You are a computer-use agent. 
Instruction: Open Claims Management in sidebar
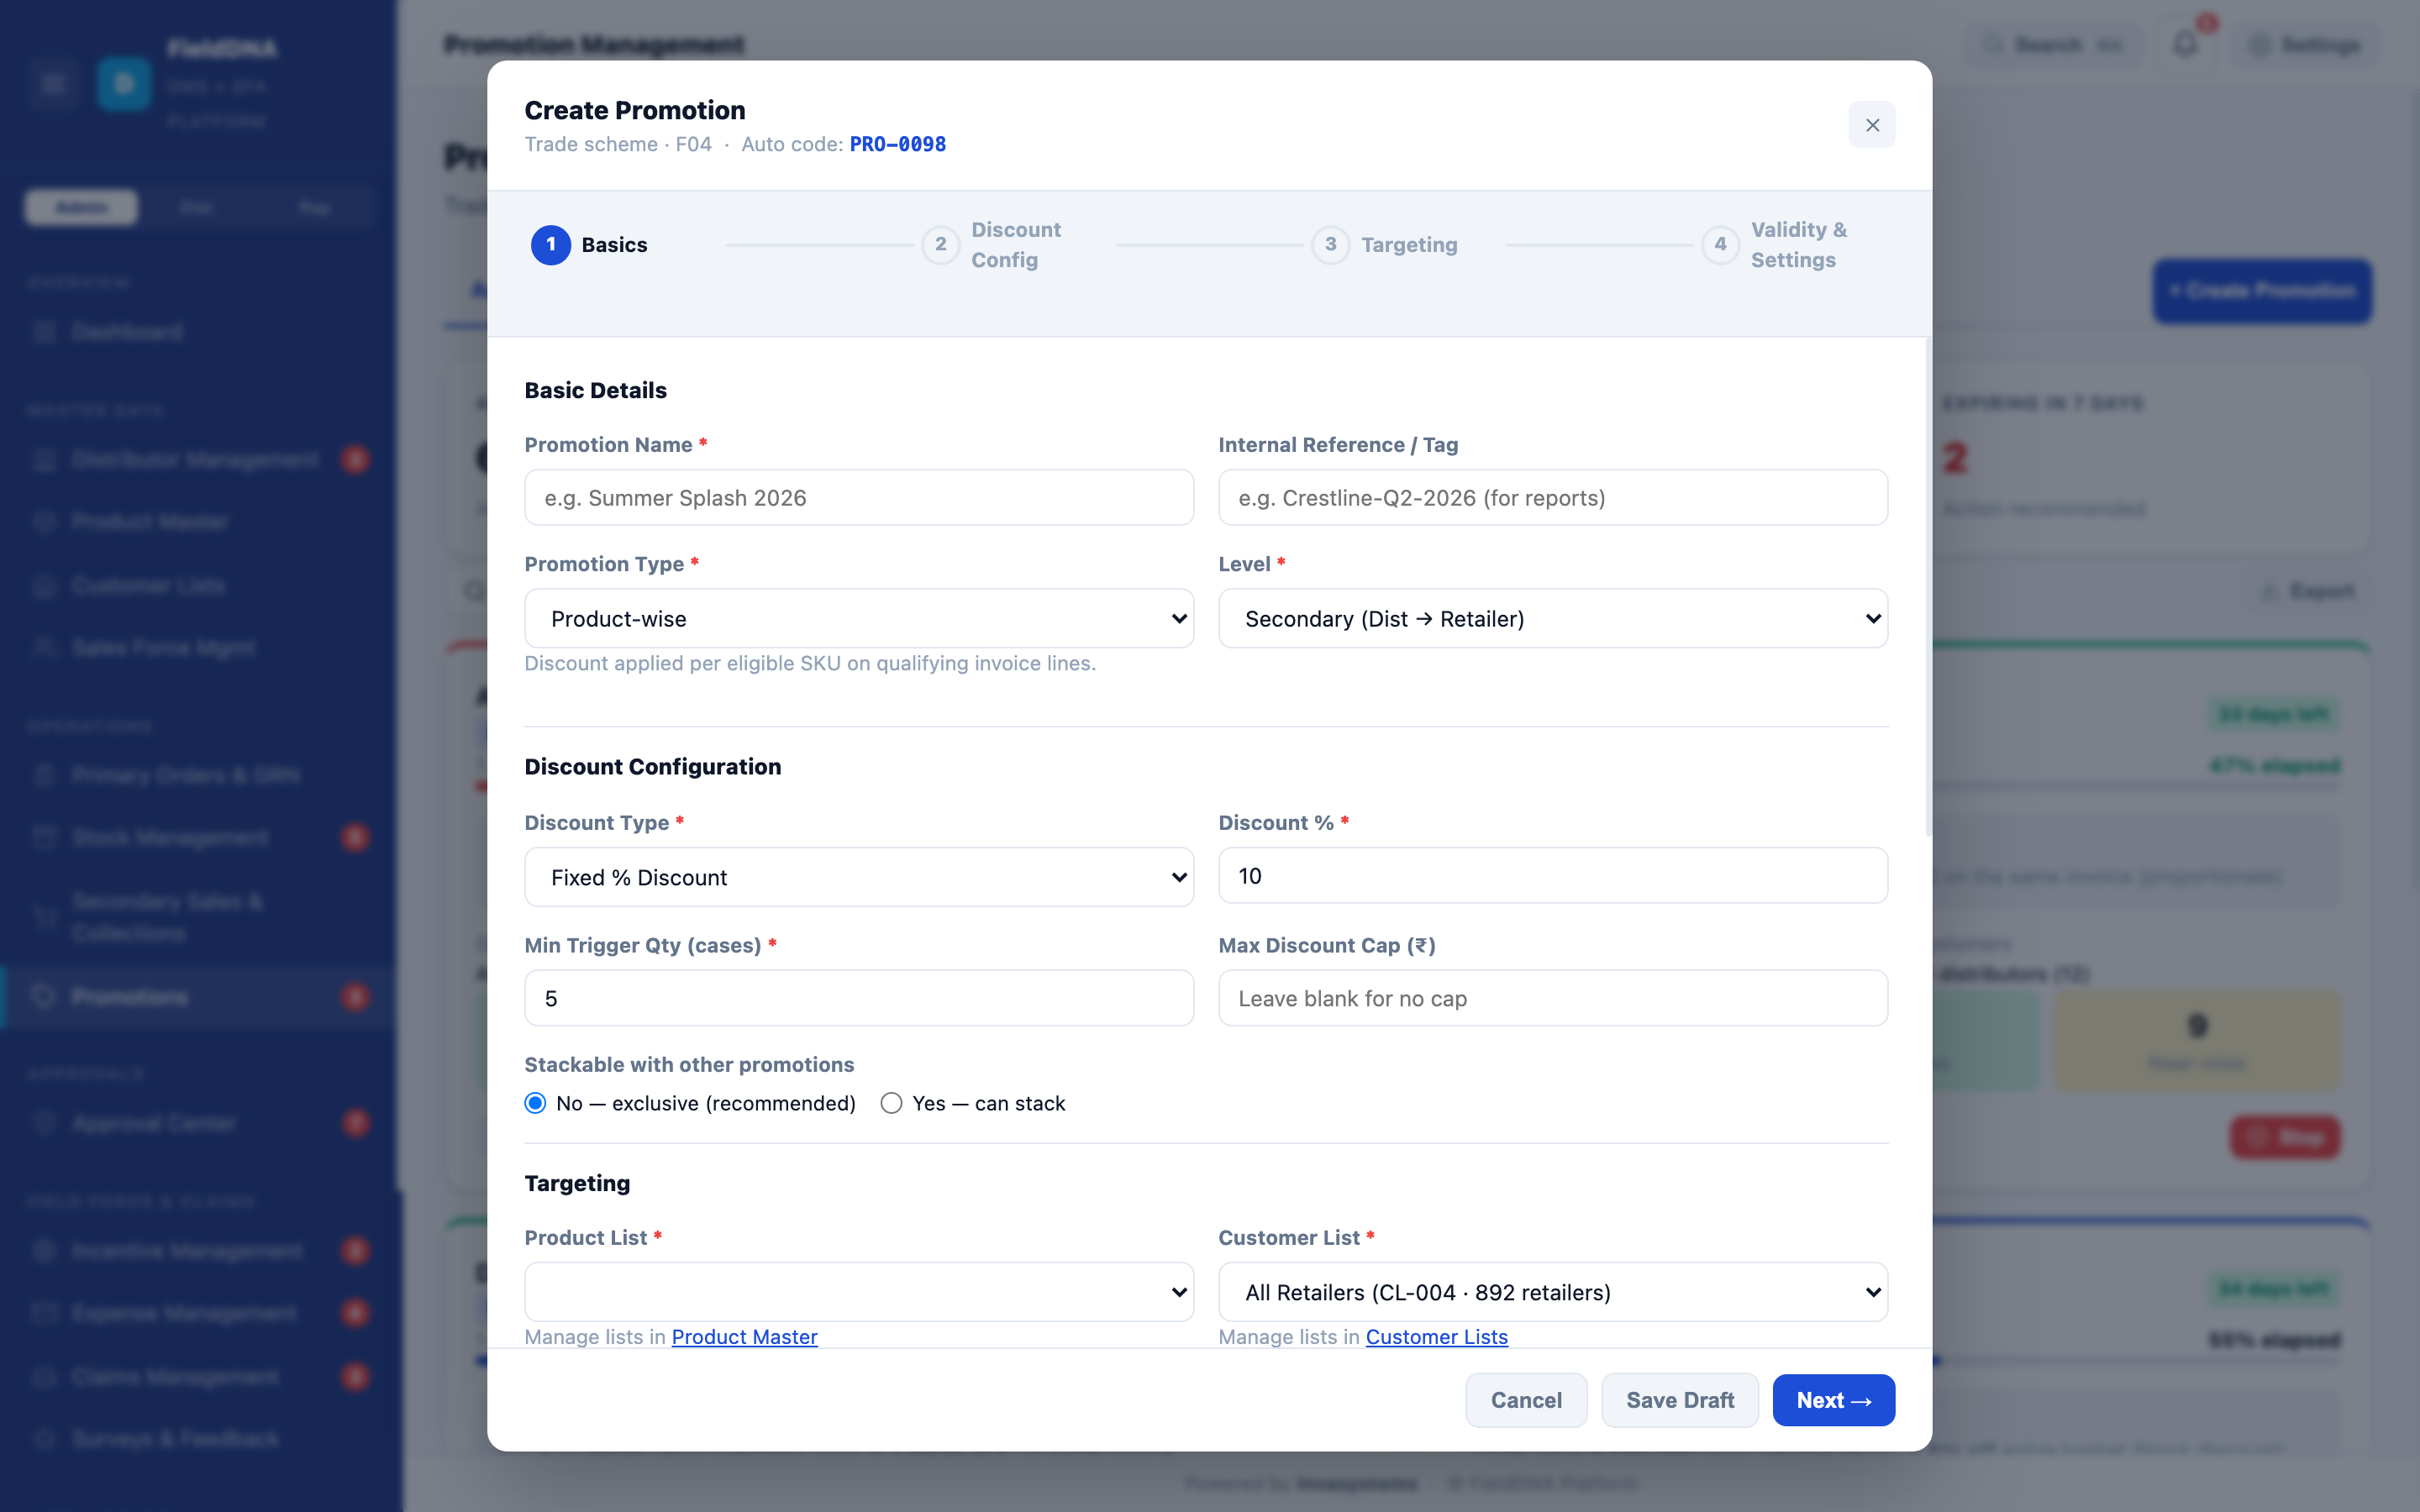[x=198, y=1376]
